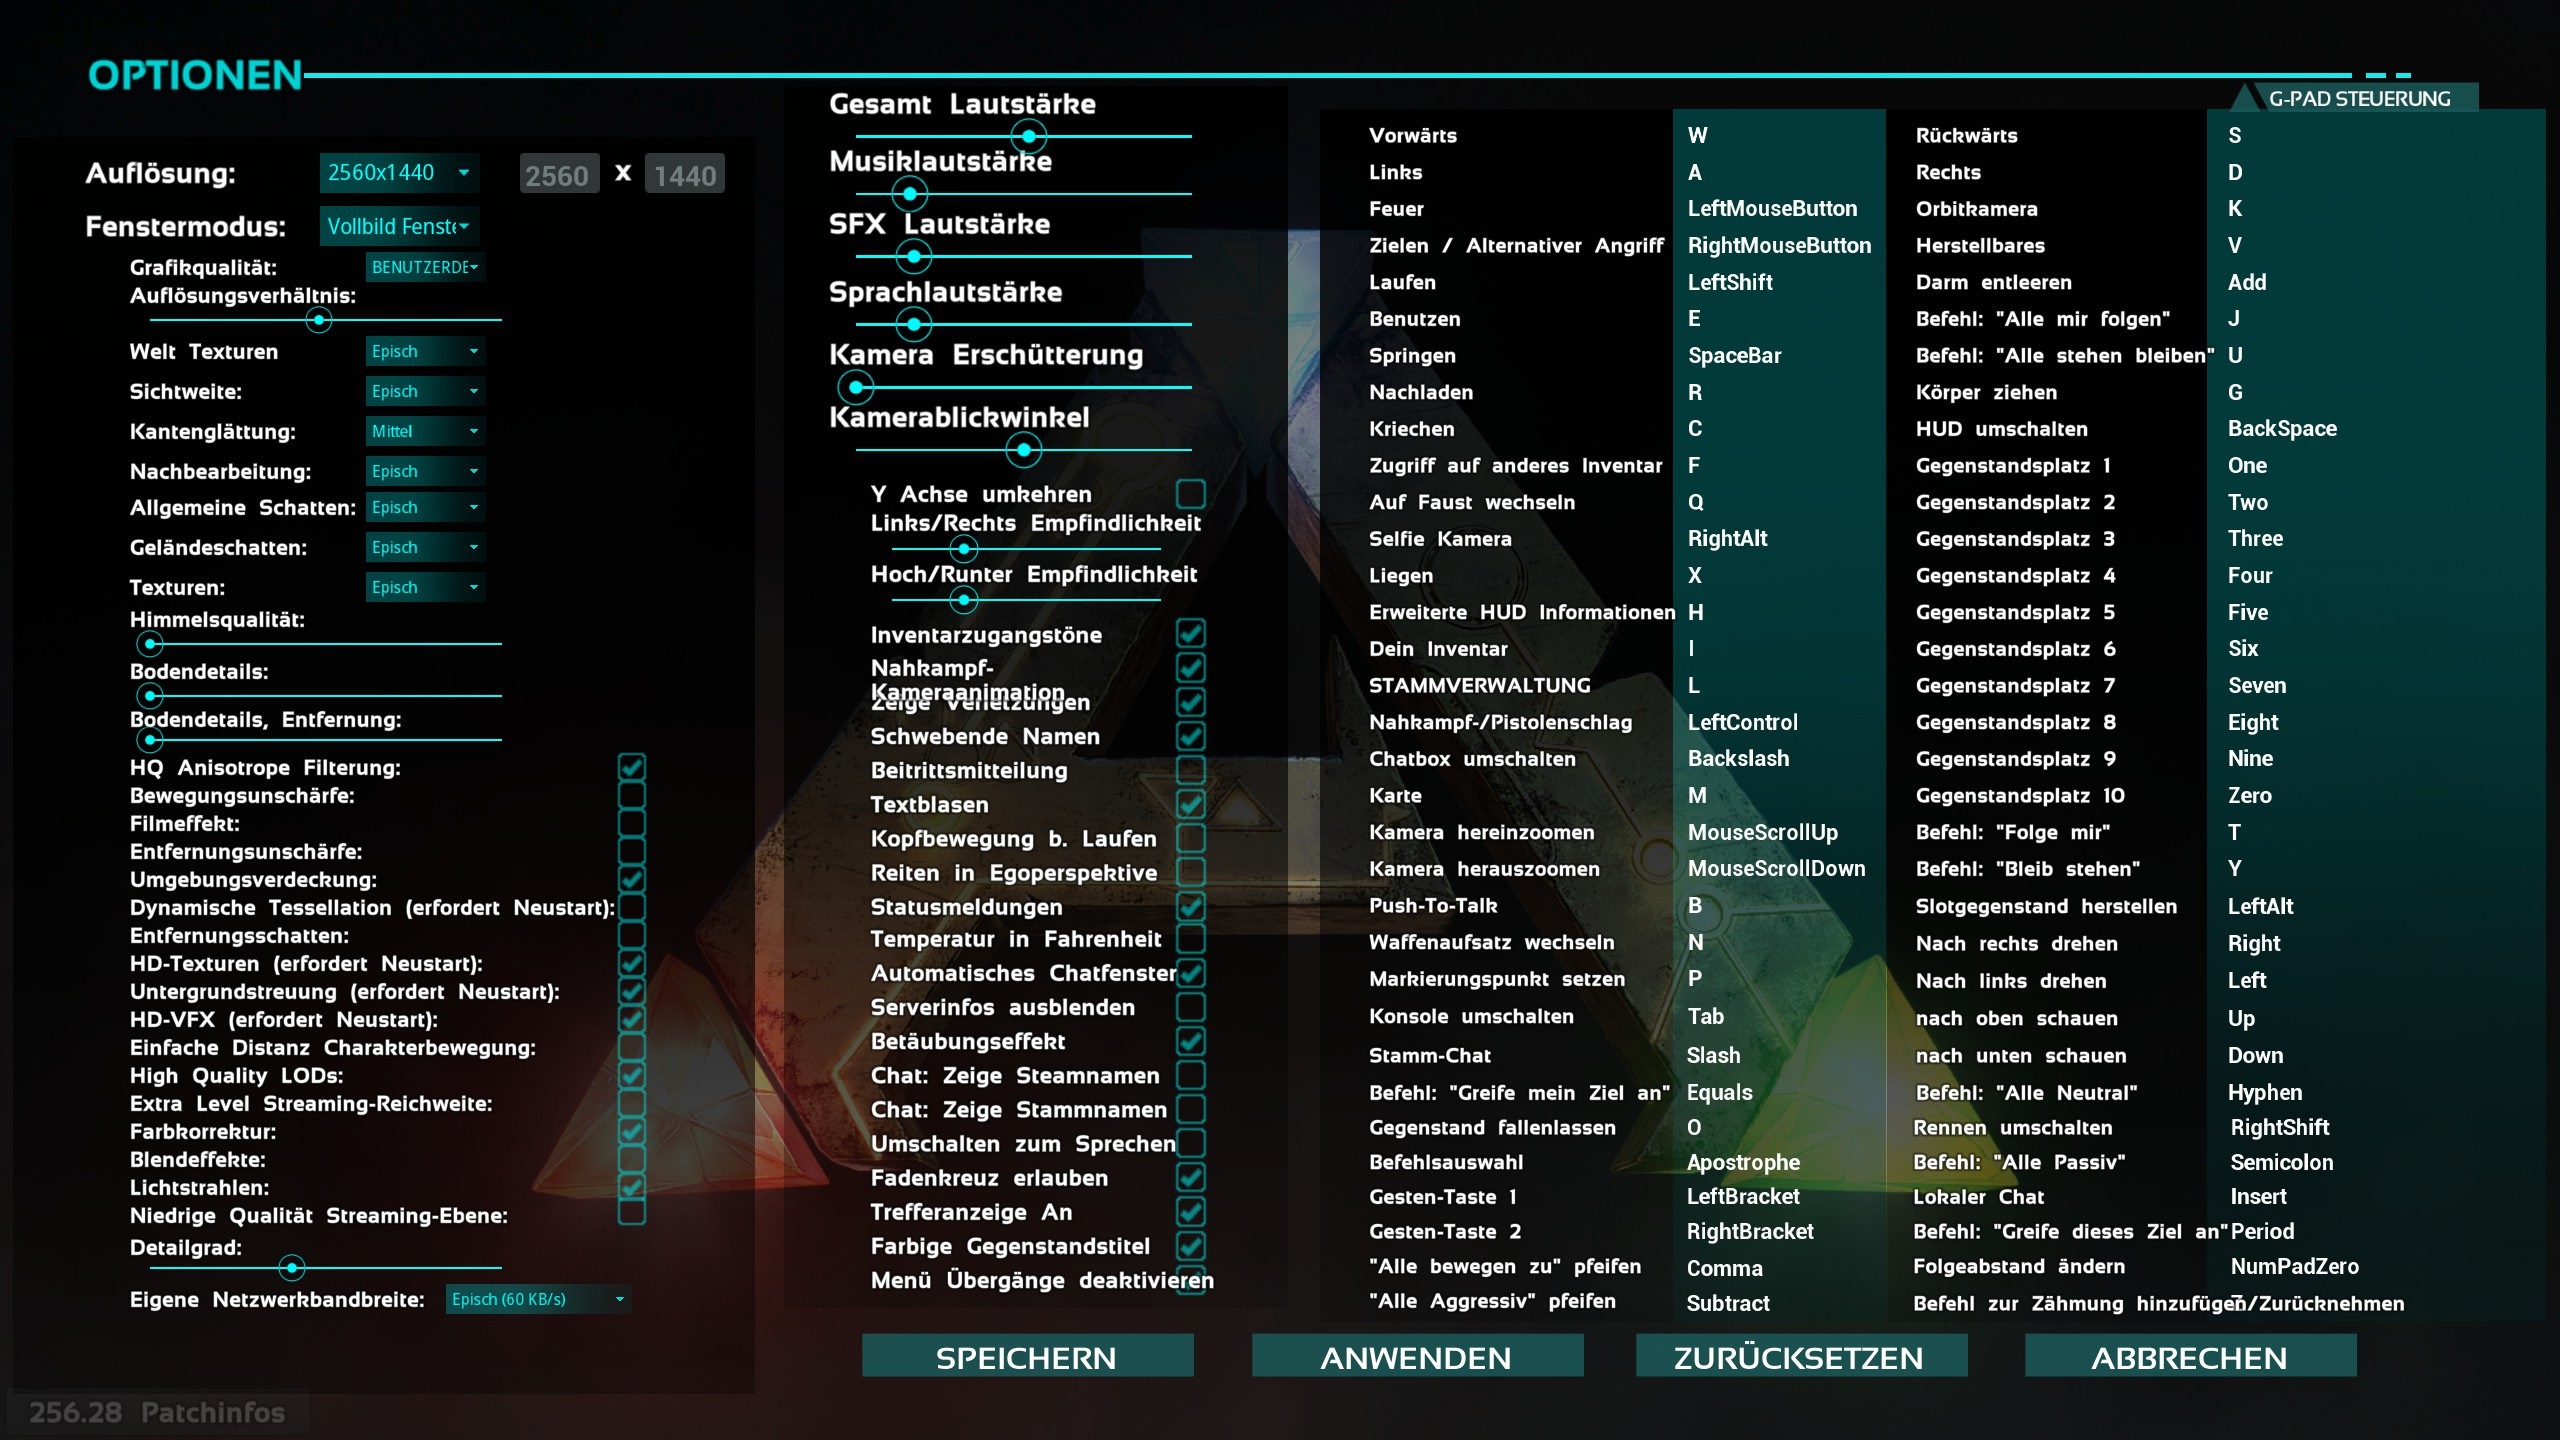This screenshot has height=1440, width=2560.
Task: Click the Gesamt Lautstärke slider handle
Action: (1028, 135)
